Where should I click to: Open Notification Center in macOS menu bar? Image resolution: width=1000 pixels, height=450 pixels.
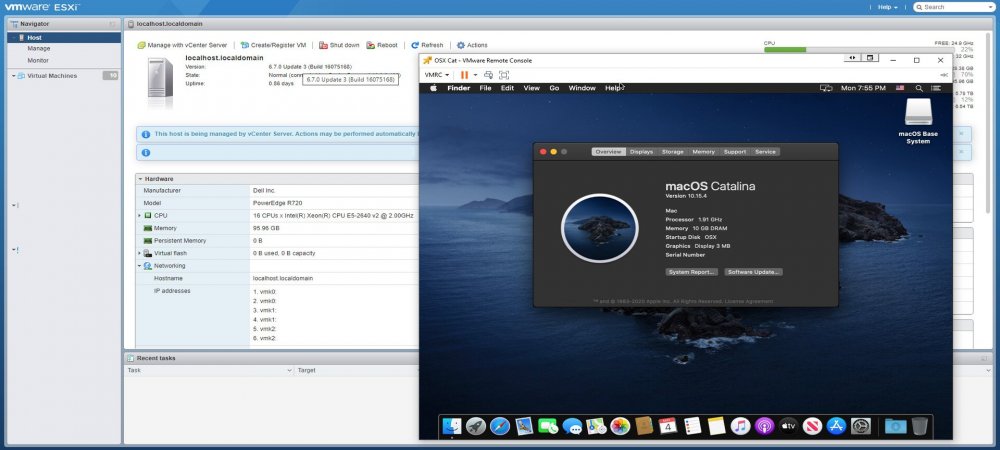click(x=936, y=88)
